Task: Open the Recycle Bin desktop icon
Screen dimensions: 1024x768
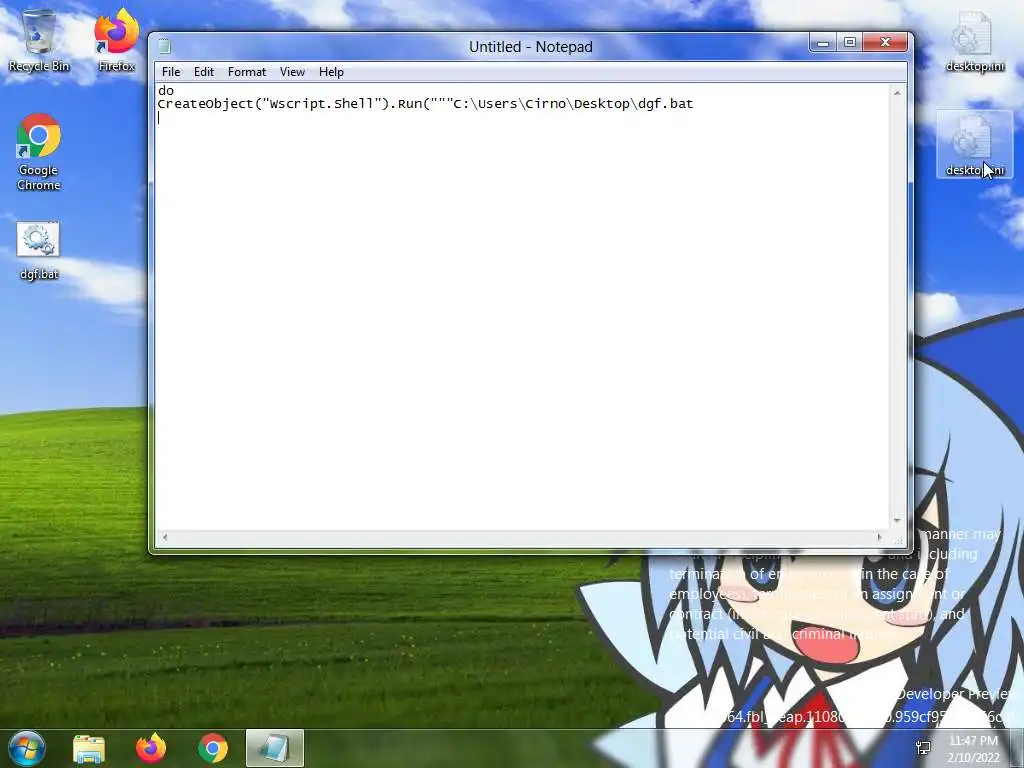Action: [x=39, y=40]
